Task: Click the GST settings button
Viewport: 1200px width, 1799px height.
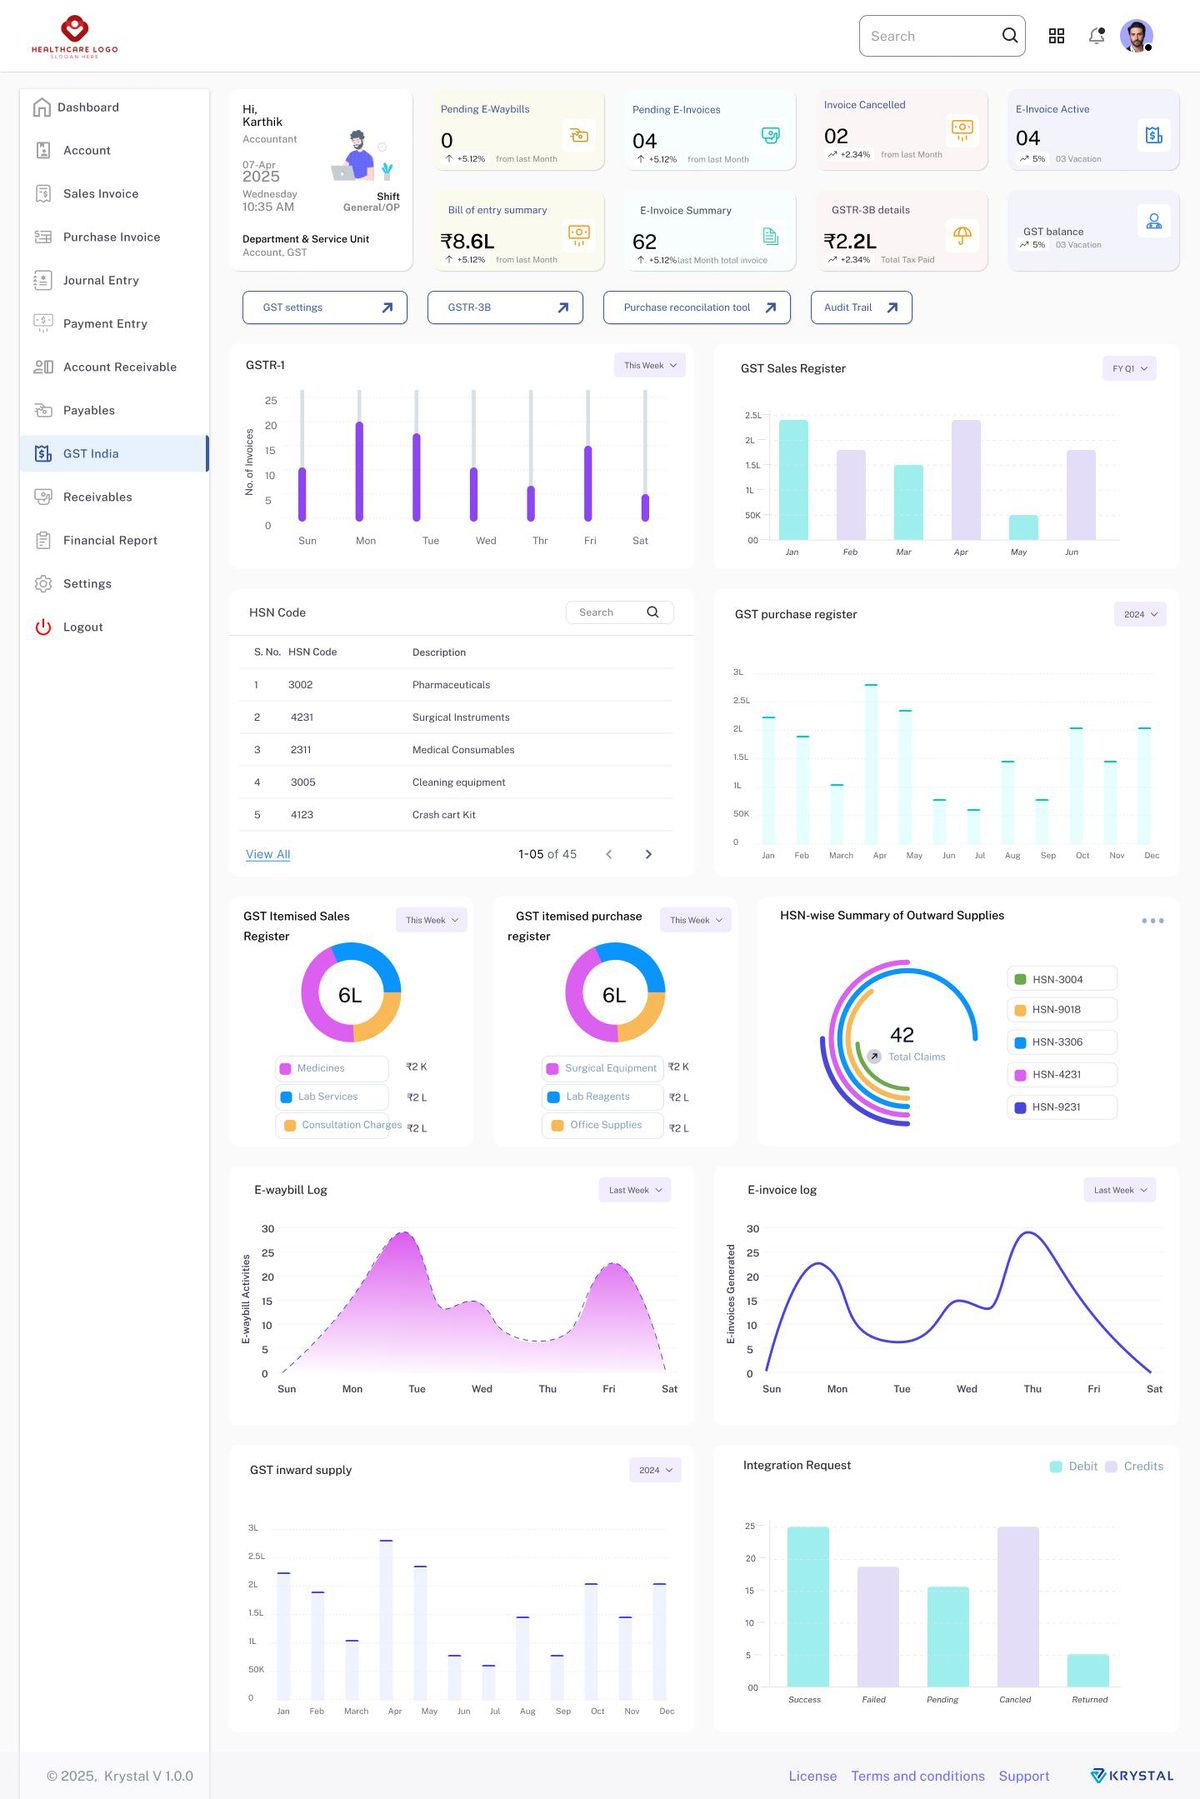Action: tap(325, 307)
